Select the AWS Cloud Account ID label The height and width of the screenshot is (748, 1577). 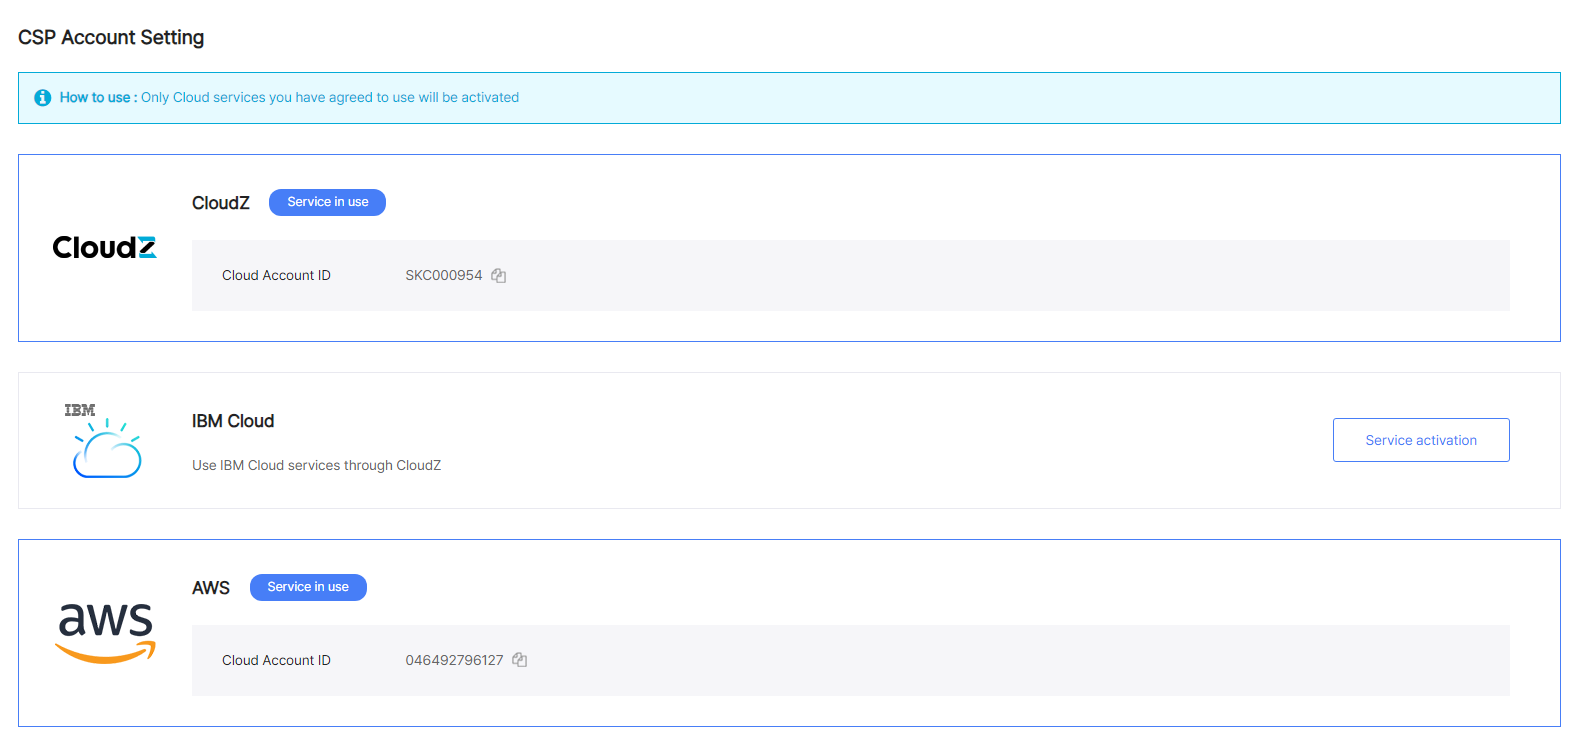coord(276,660)
